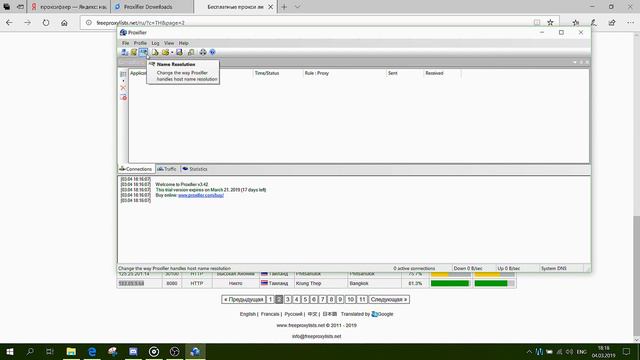Switch to the Connections tab
Viewport: 640px width, 360px height.
[136, 169]
